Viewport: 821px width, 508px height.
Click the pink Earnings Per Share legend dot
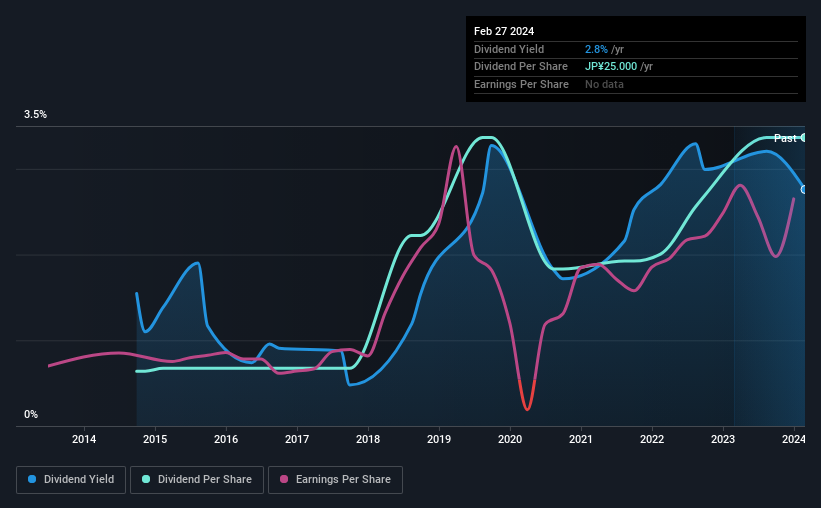pyautogui.click(x=284, y=479)
